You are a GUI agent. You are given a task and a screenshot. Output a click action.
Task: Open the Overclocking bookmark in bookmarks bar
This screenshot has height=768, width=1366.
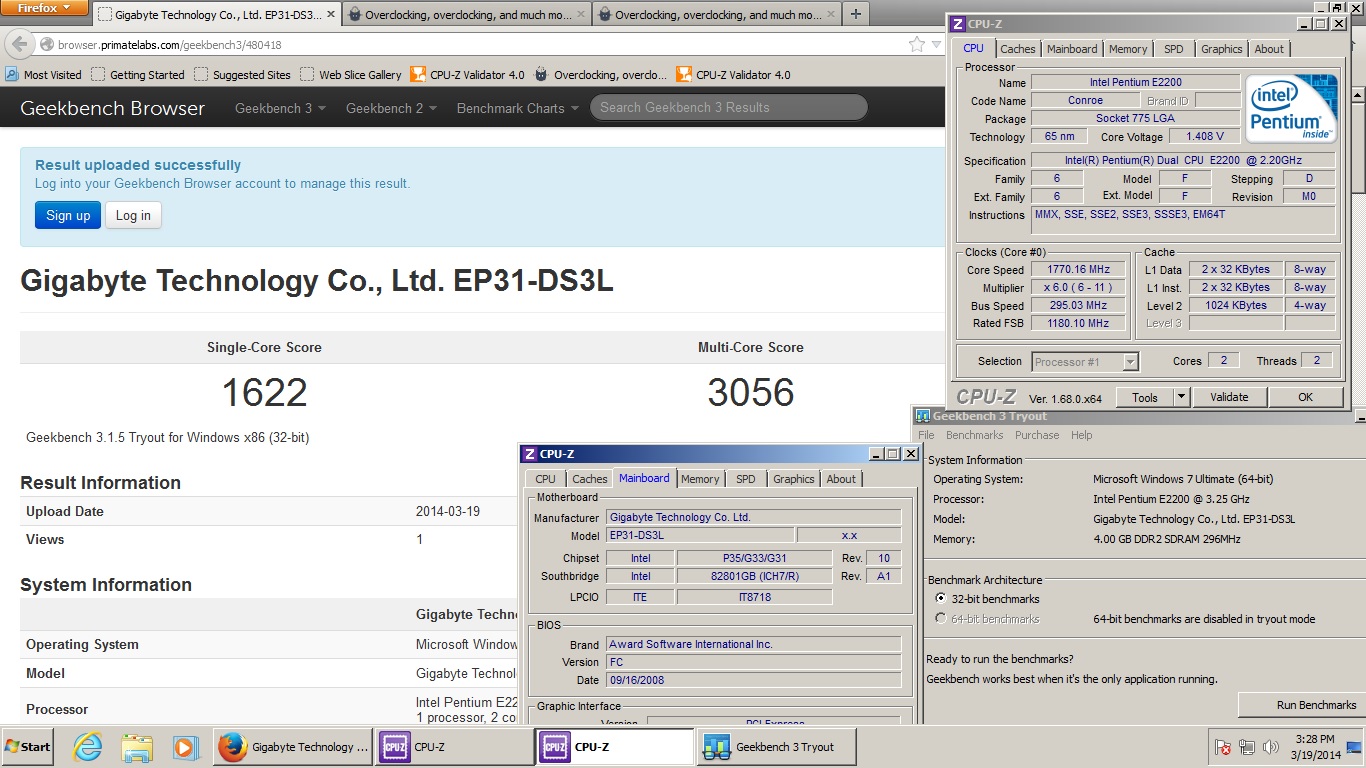coord(601,74)
